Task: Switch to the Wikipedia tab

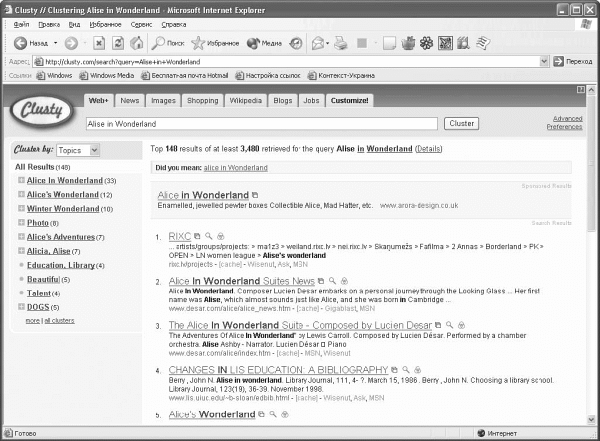Action: [246, 101]
